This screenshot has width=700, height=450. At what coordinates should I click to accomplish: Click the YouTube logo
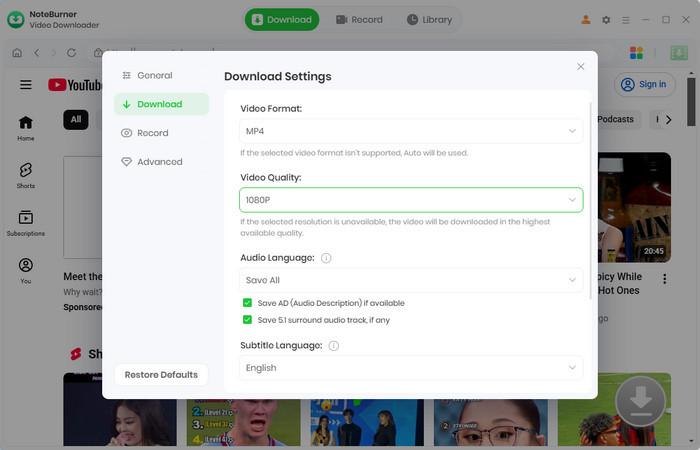(x=75, y=84)
